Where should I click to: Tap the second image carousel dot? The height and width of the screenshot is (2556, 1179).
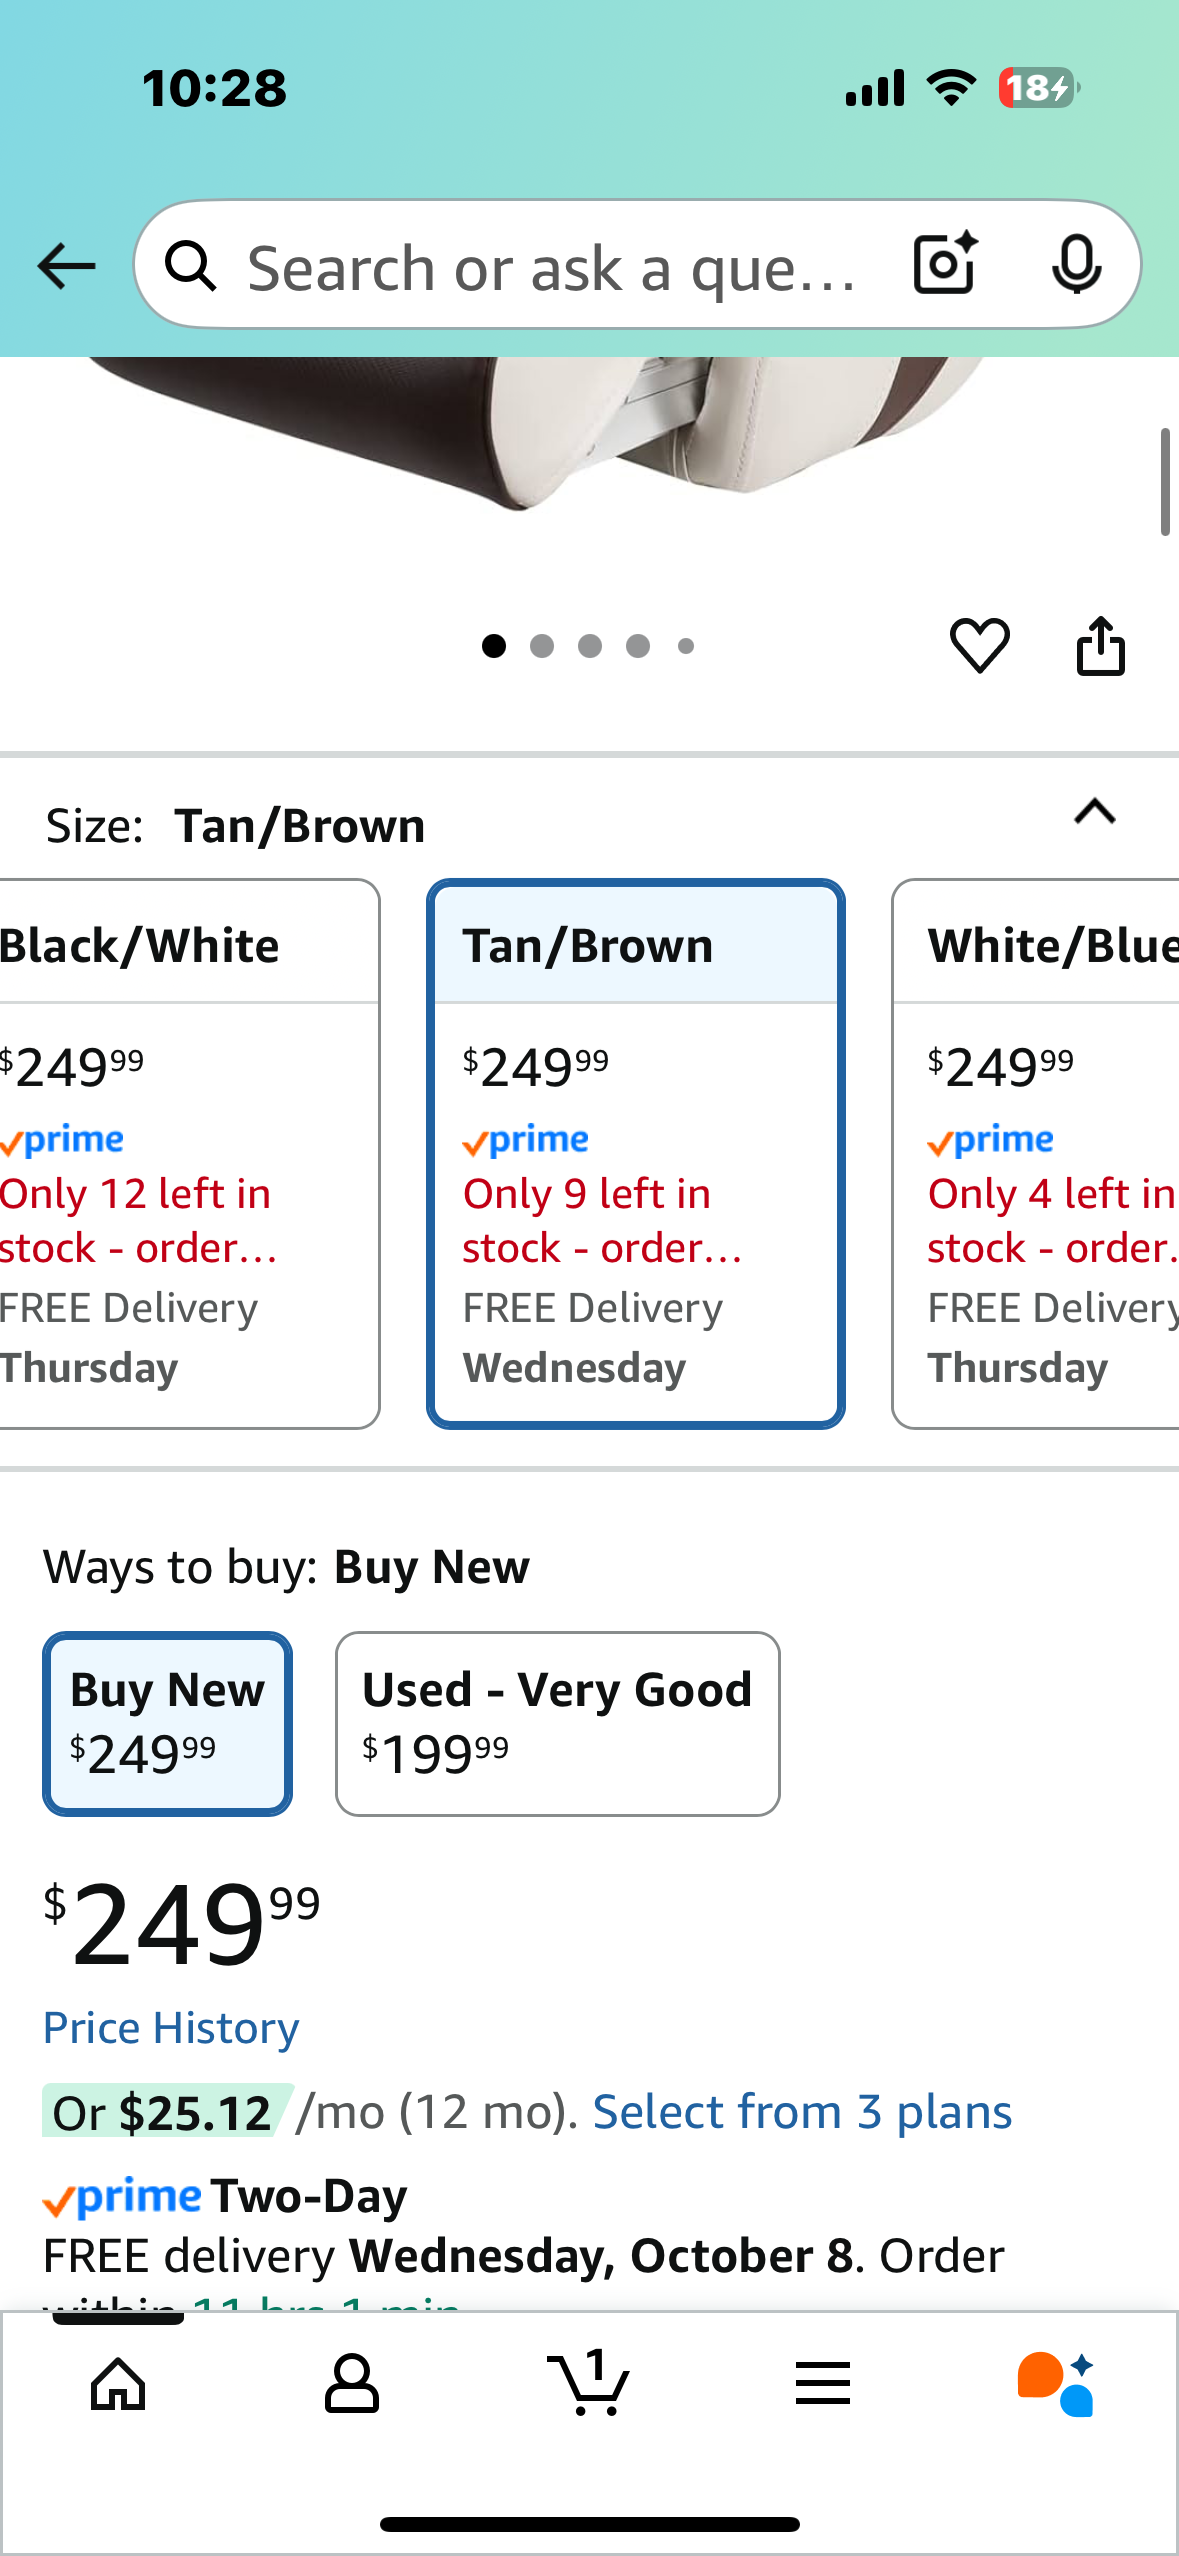tap(542, 646)
